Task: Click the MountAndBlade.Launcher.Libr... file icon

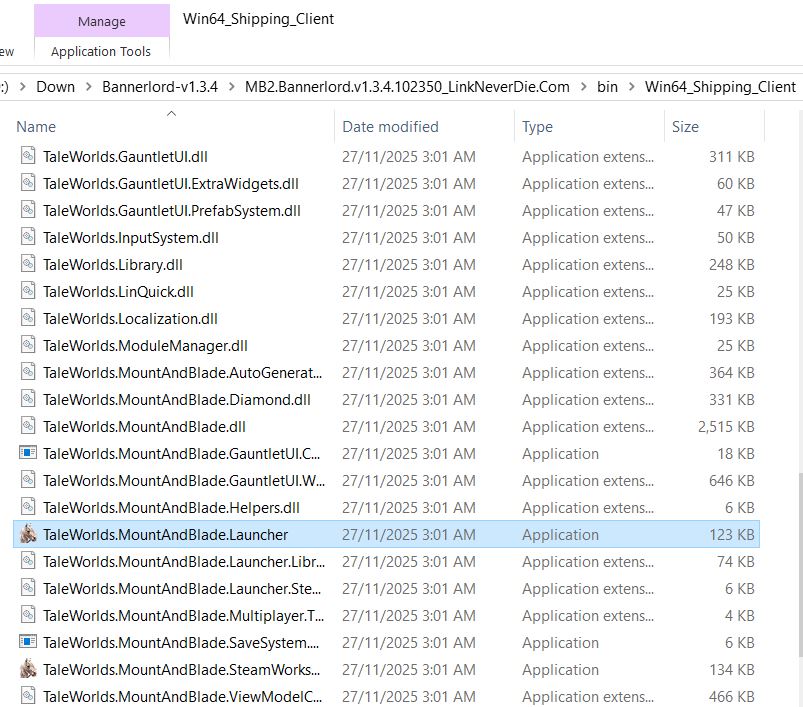Action: [28, 561]
